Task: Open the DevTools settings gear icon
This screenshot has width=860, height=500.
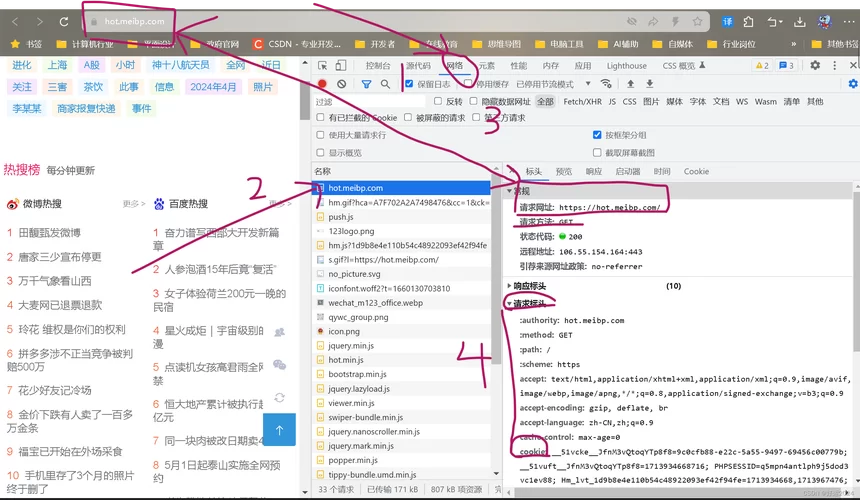Action: point(815,65)
